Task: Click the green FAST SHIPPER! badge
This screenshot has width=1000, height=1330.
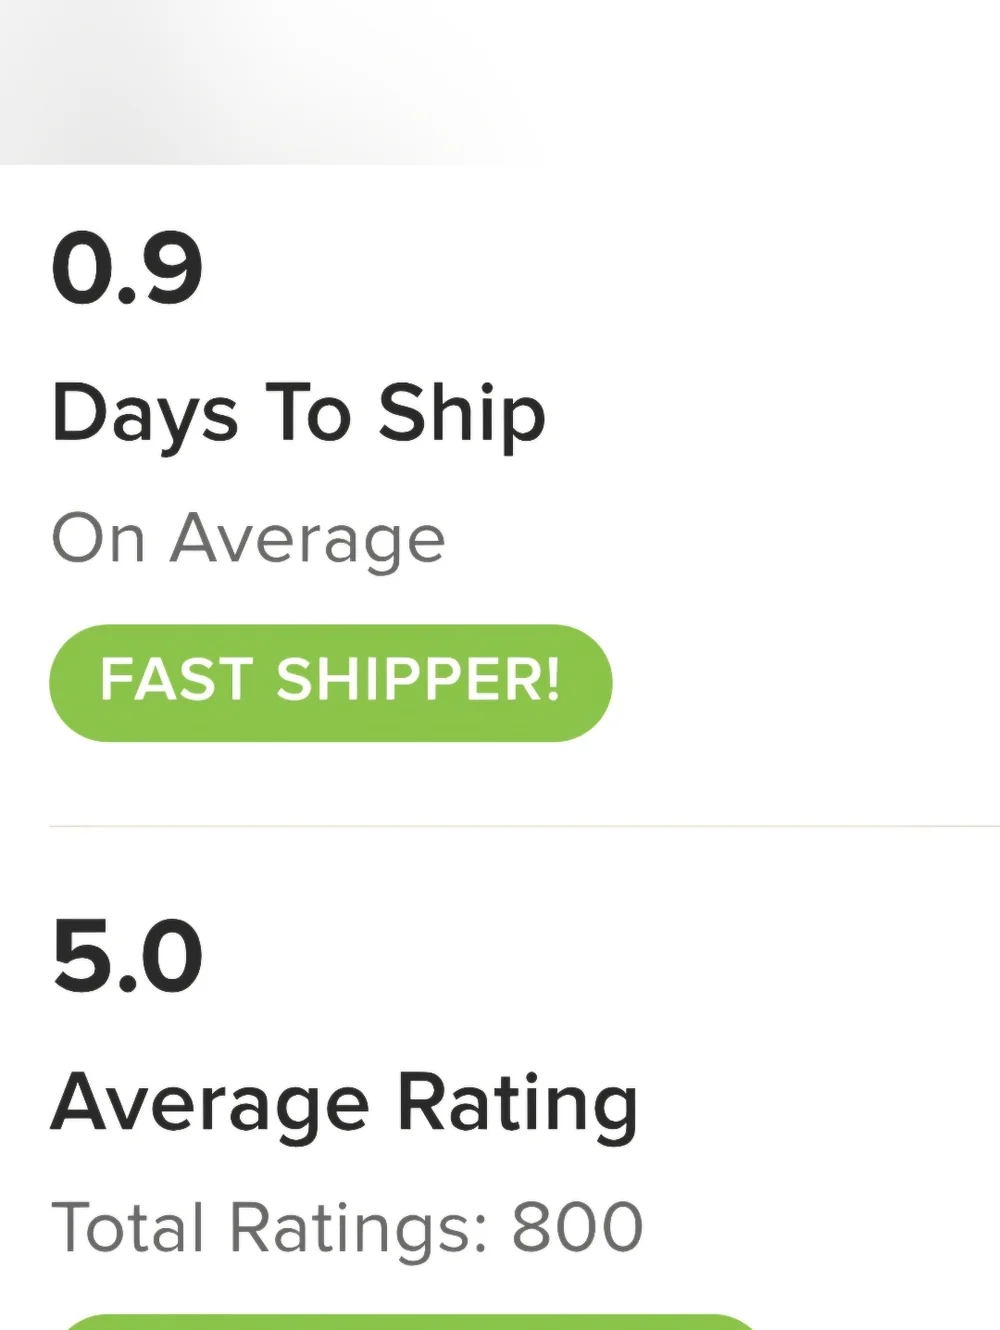Action: click(330, 683)
